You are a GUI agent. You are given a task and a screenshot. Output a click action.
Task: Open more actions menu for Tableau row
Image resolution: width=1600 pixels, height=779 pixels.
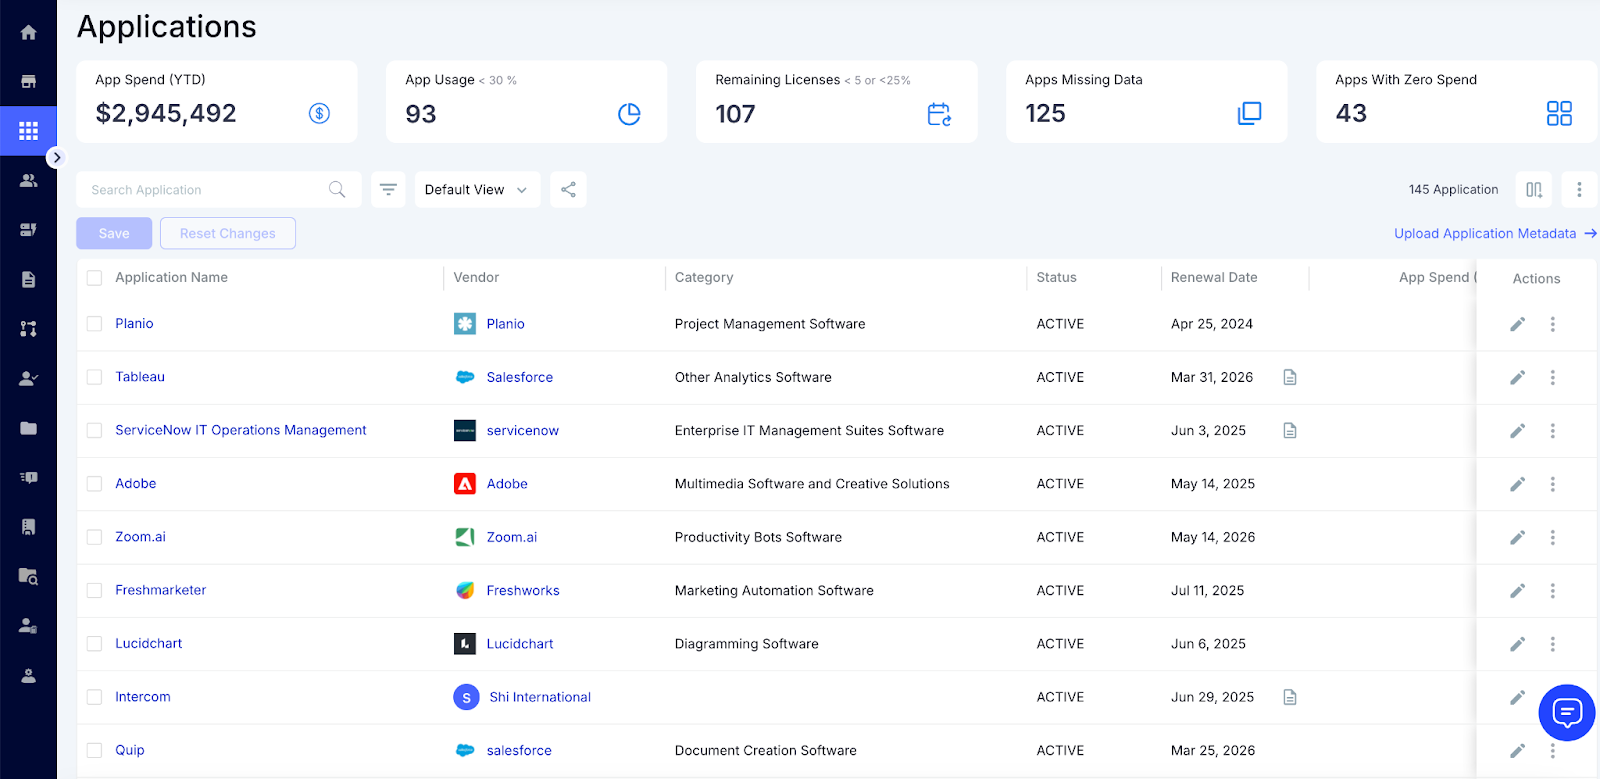[x=1552, y=377]
